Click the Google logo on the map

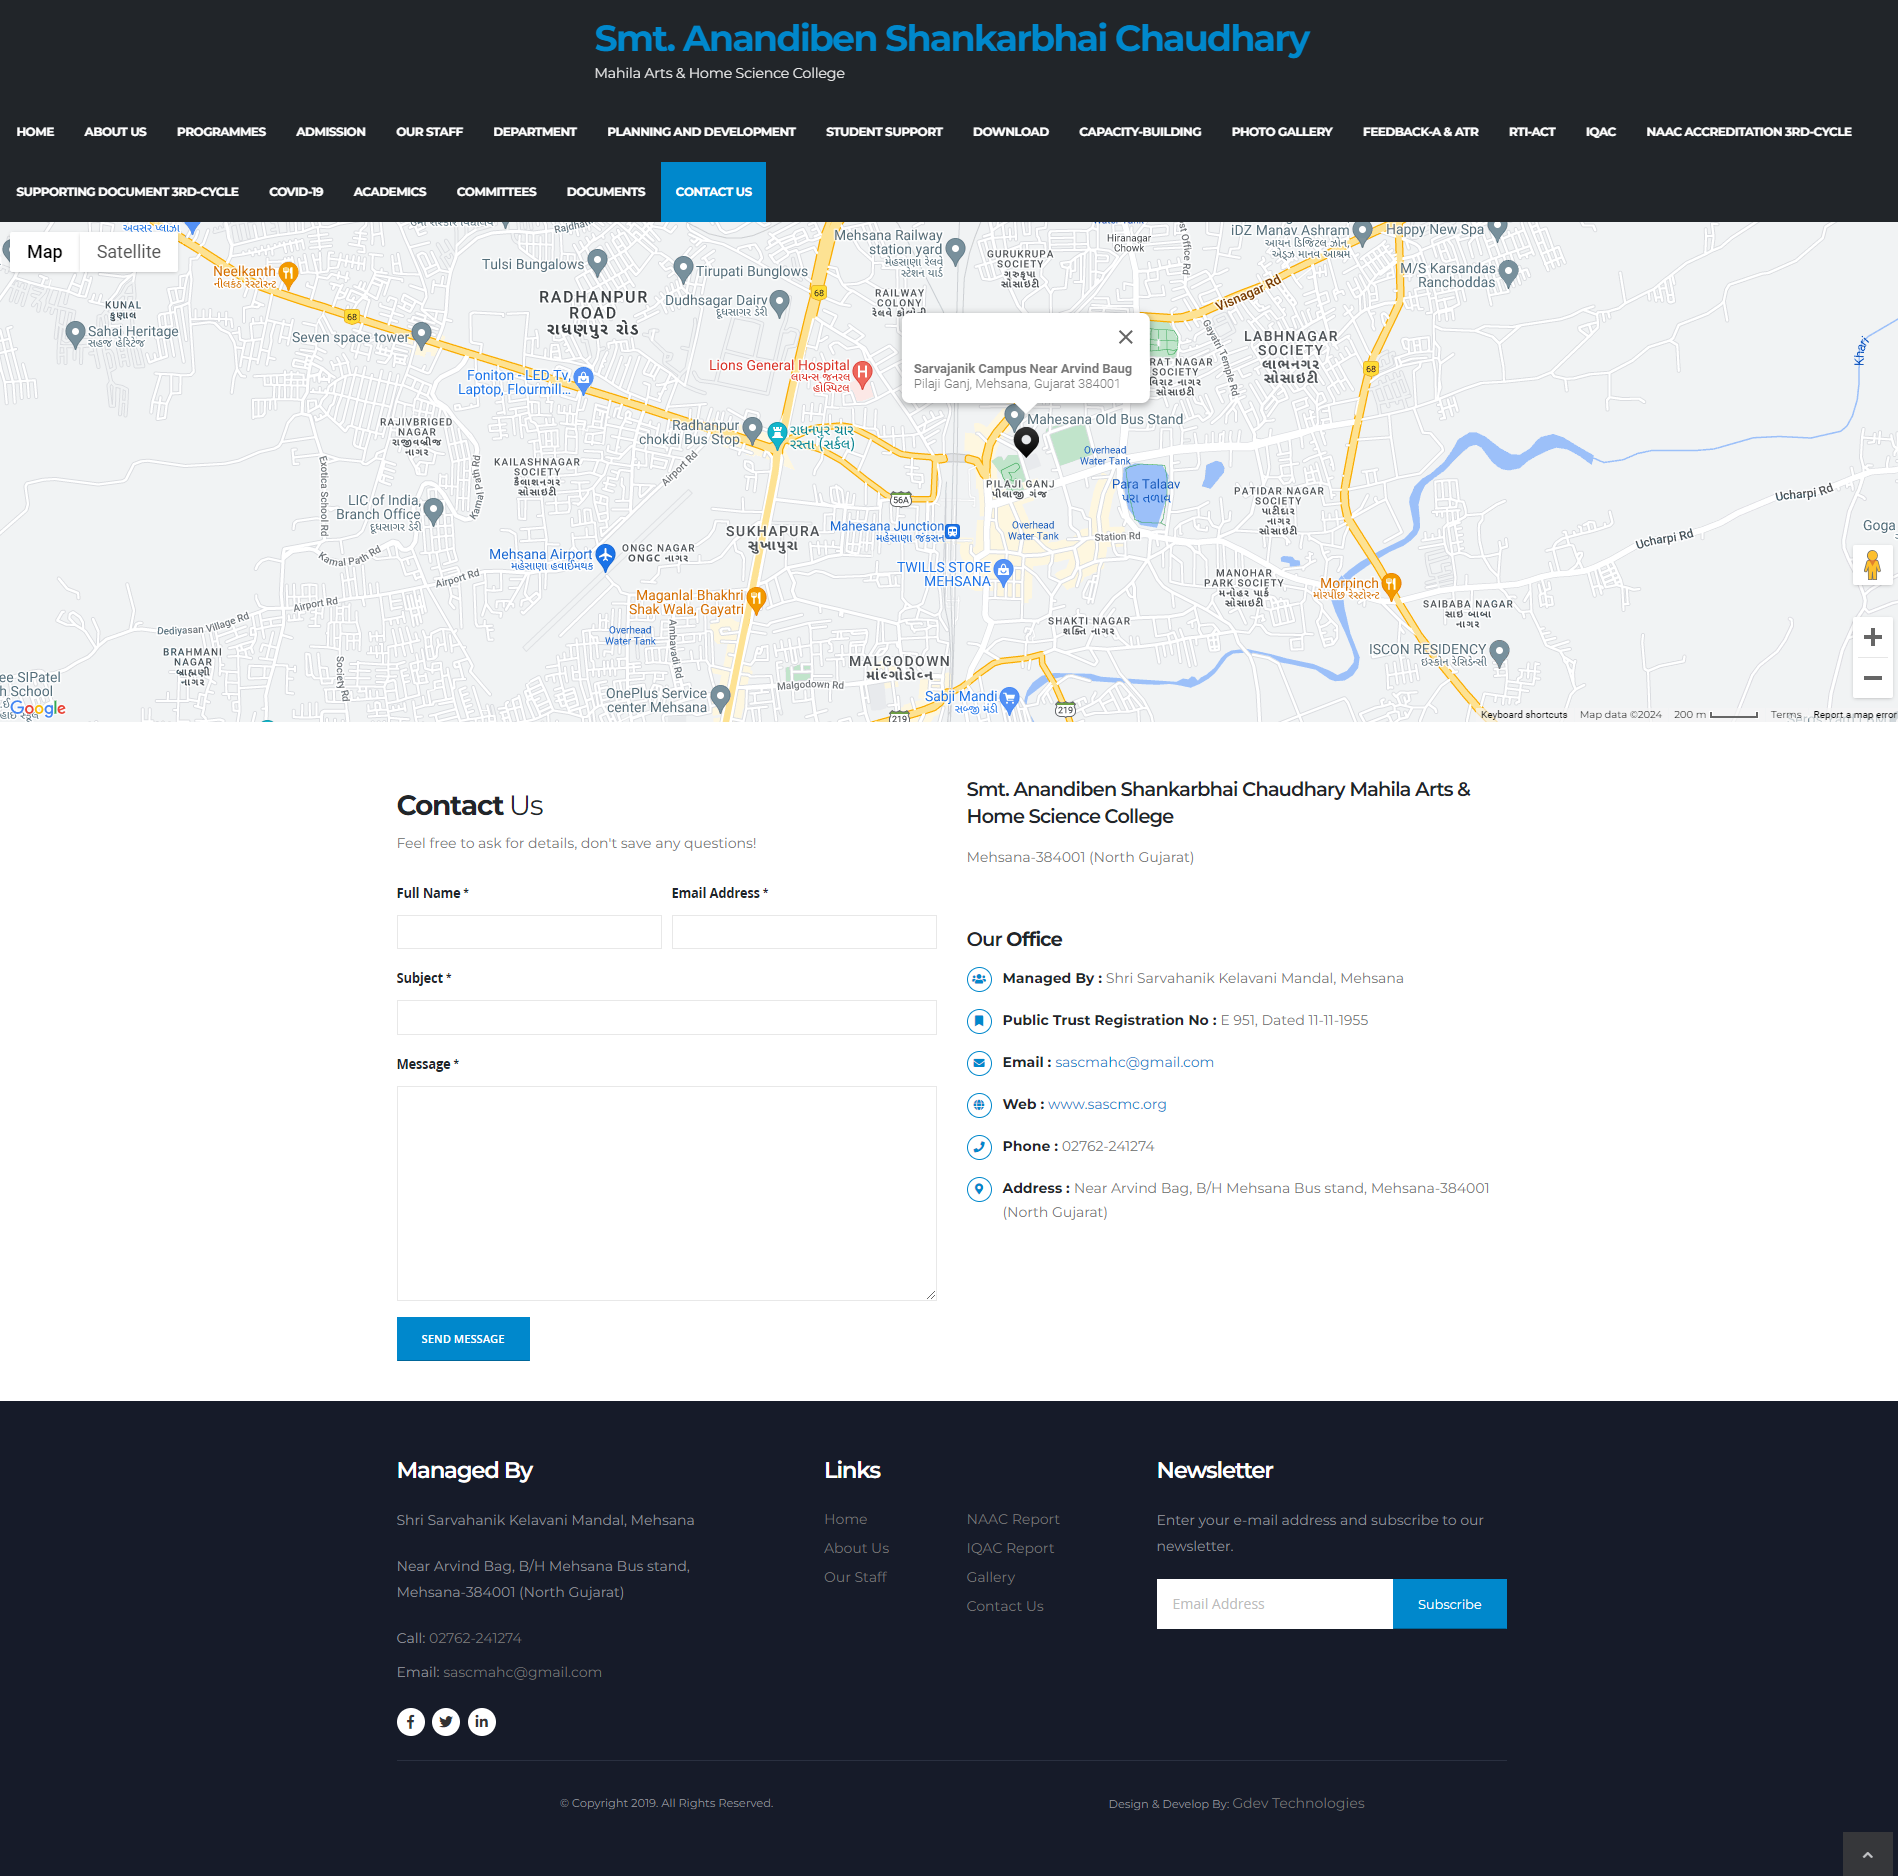tap(37, 707)
